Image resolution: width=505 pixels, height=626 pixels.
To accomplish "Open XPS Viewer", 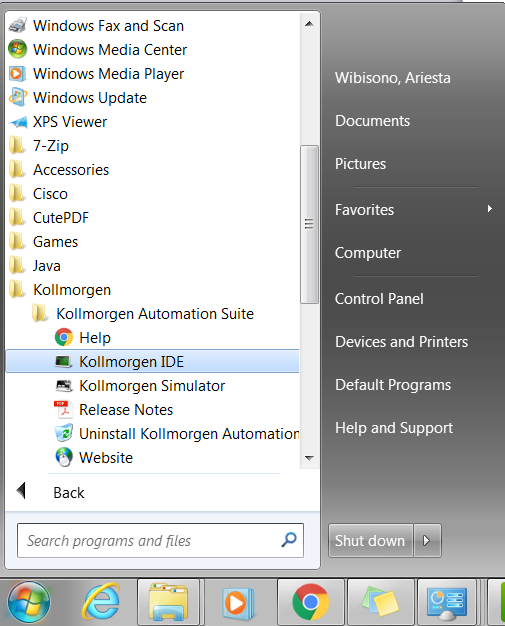I will tap(152, 122).
